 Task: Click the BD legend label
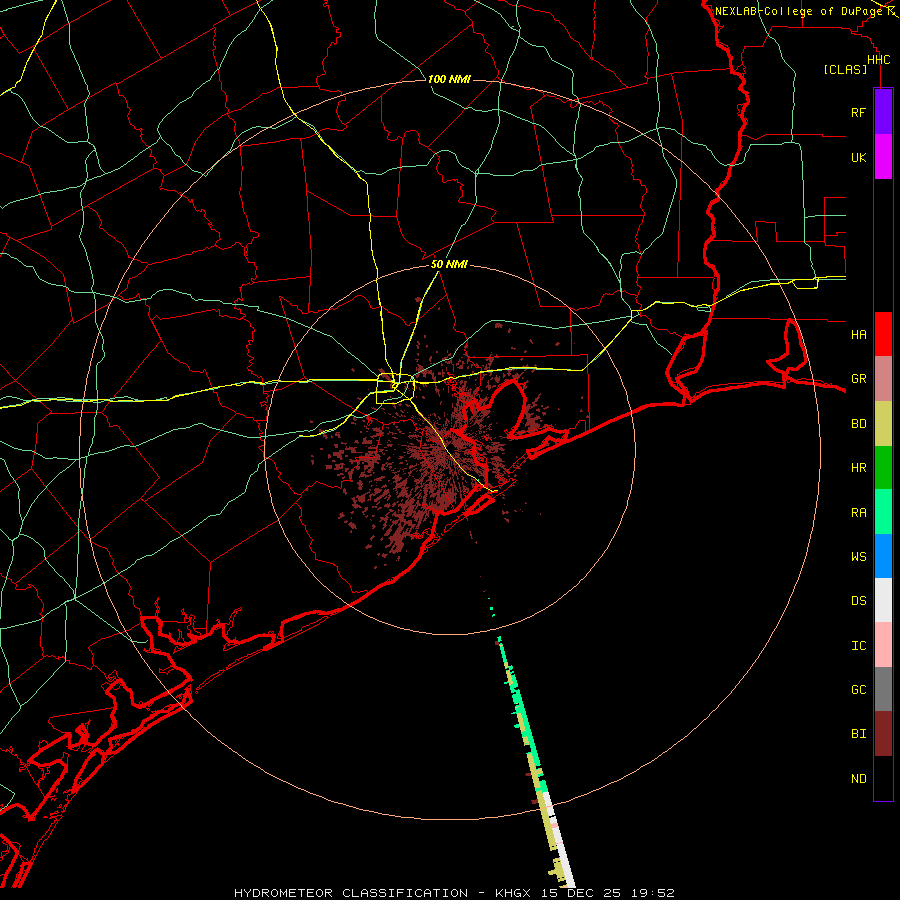pos(858,424)
